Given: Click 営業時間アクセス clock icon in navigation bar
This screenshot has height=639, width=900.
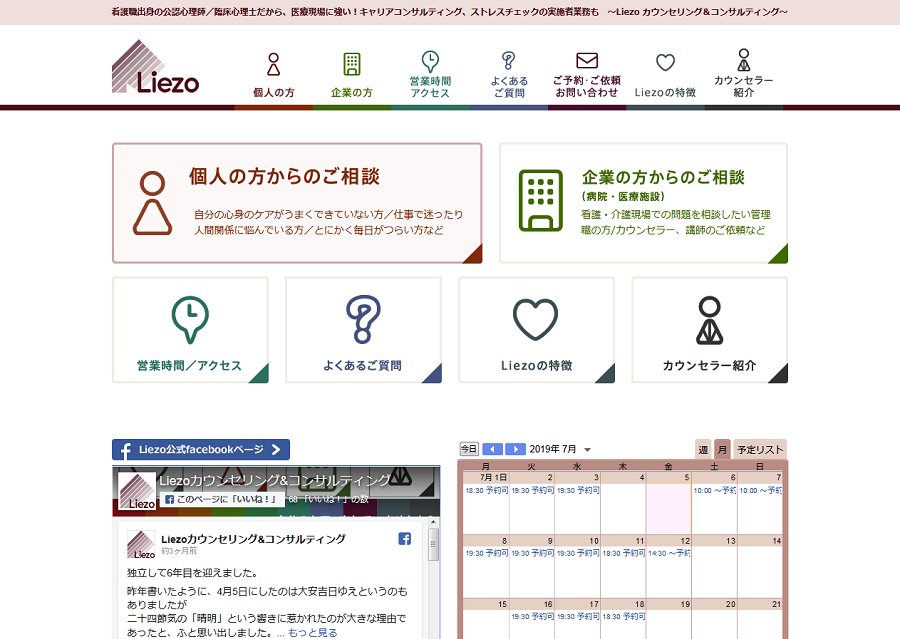Looking at the screenshot, I should coord(430,62).
